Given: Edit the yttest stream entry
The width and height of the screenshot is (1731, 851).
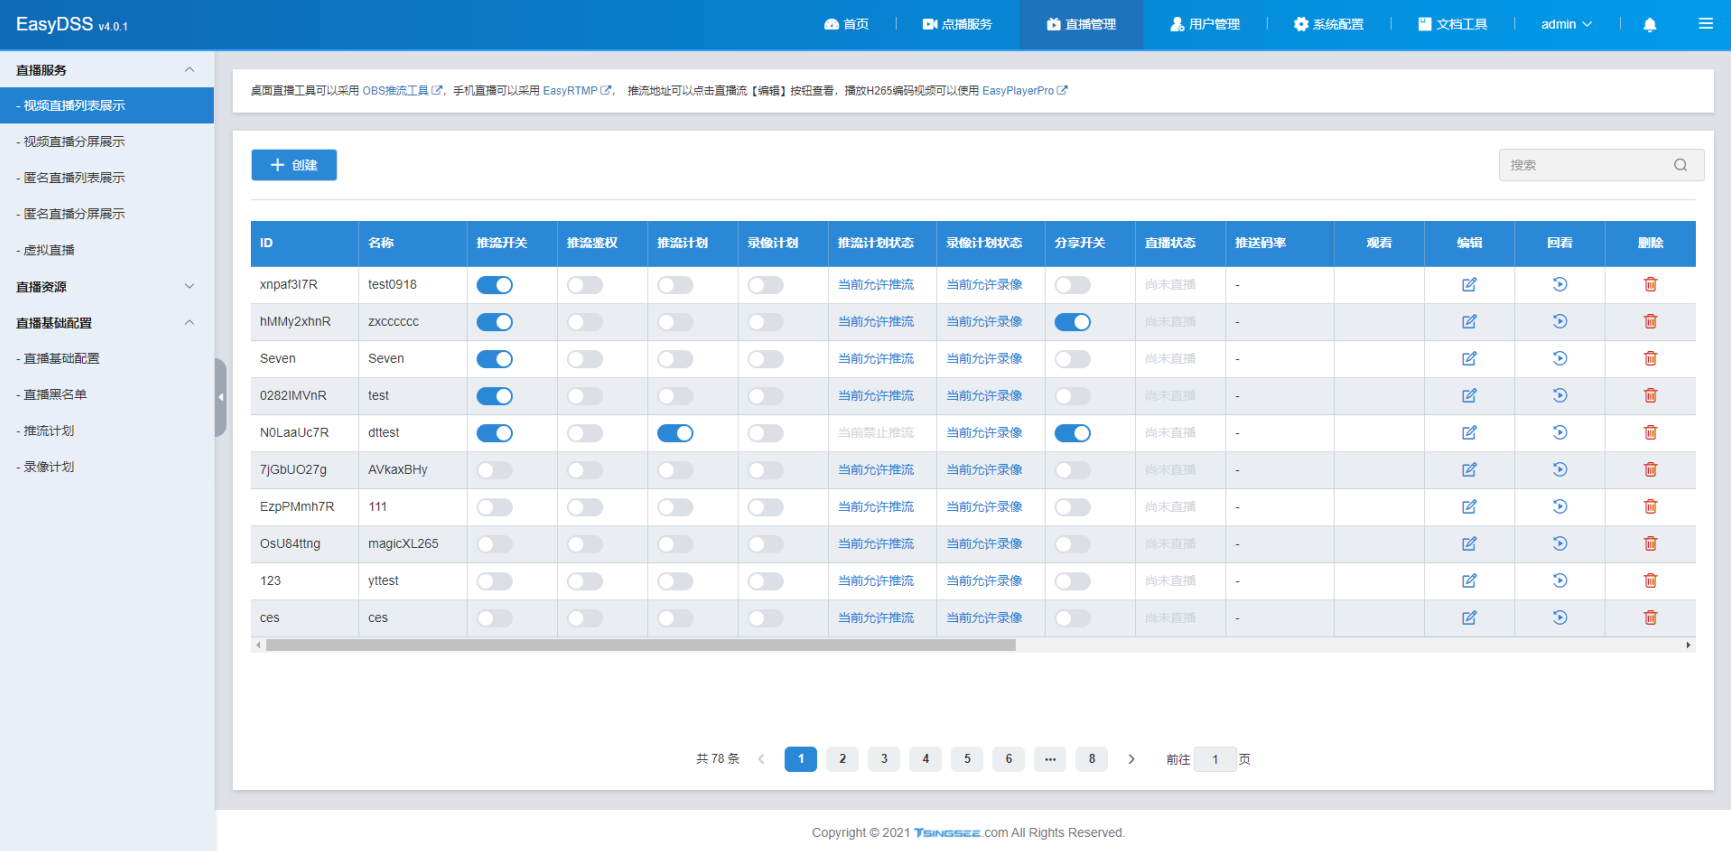Looking at the screenshot, I should click(1469, 581).
